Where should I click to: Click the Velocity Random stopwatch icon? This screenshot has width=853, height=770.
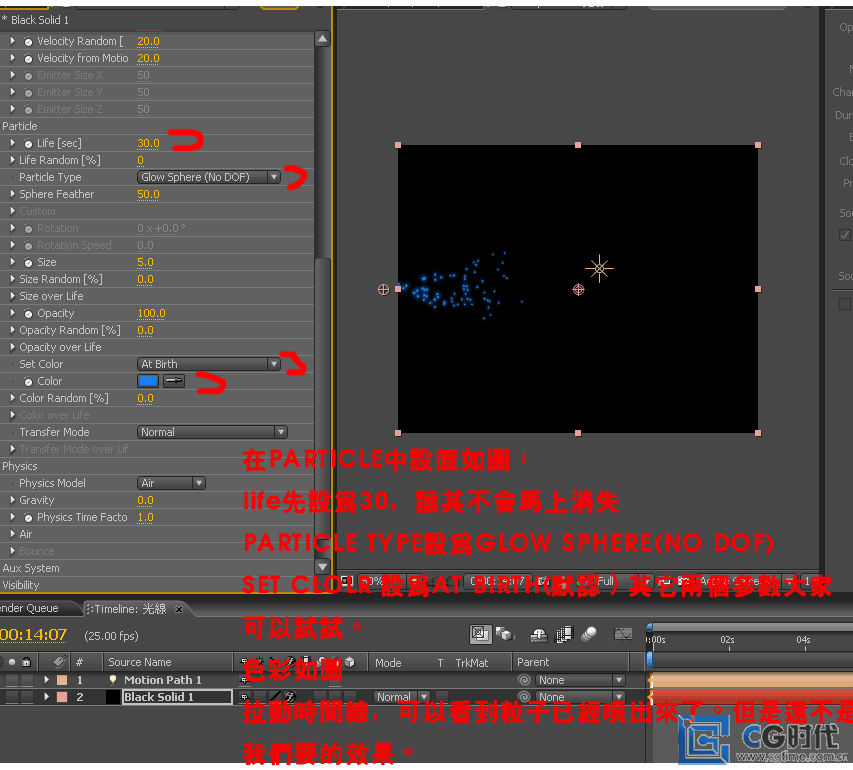click(28, 42)
